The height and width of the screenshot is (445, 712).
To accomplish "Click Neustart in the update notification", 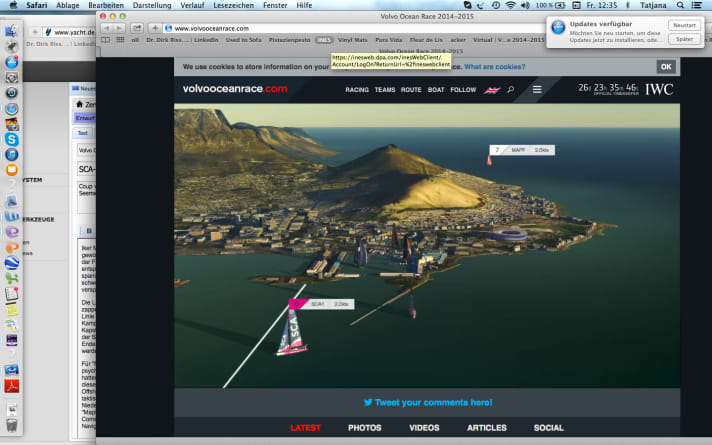I will (684, 25).
